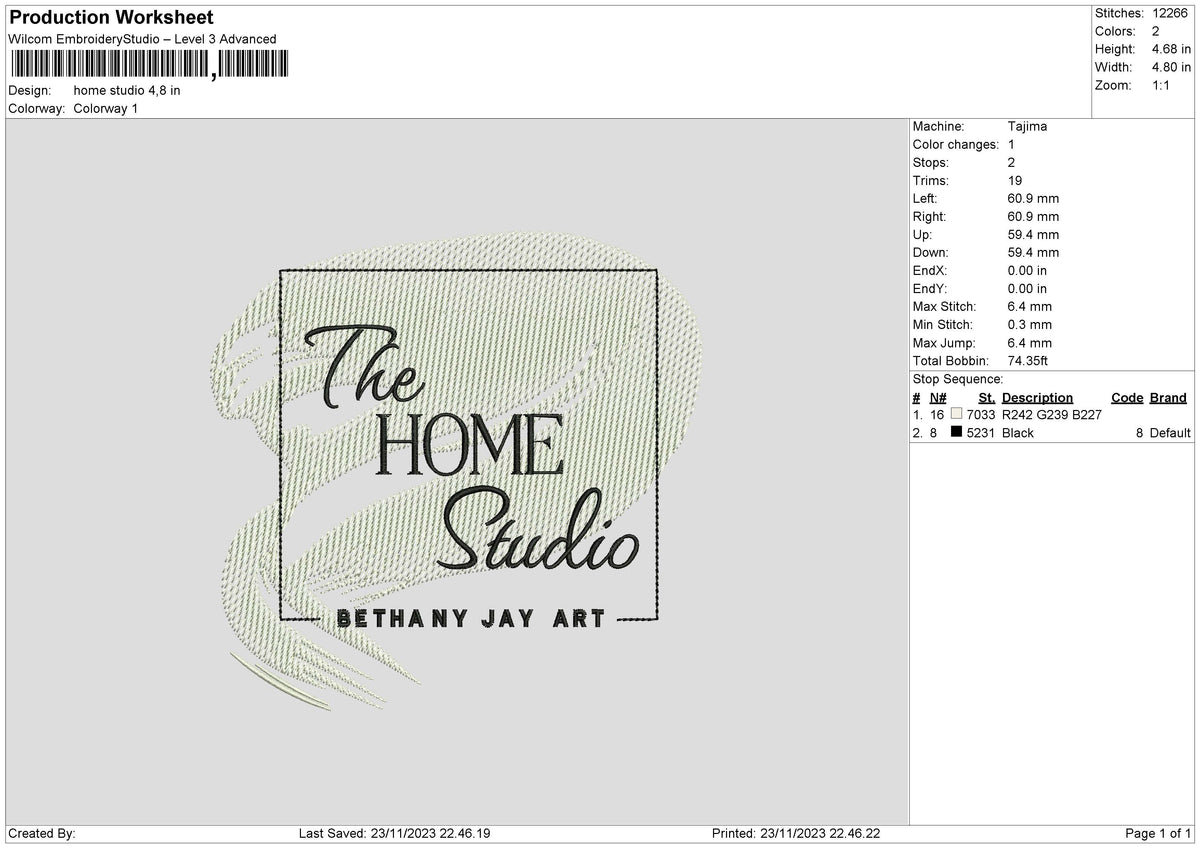Click the 'Brand' column header
The width and height of the screenshot is (1200, 848).
[x=1168, y=397]
